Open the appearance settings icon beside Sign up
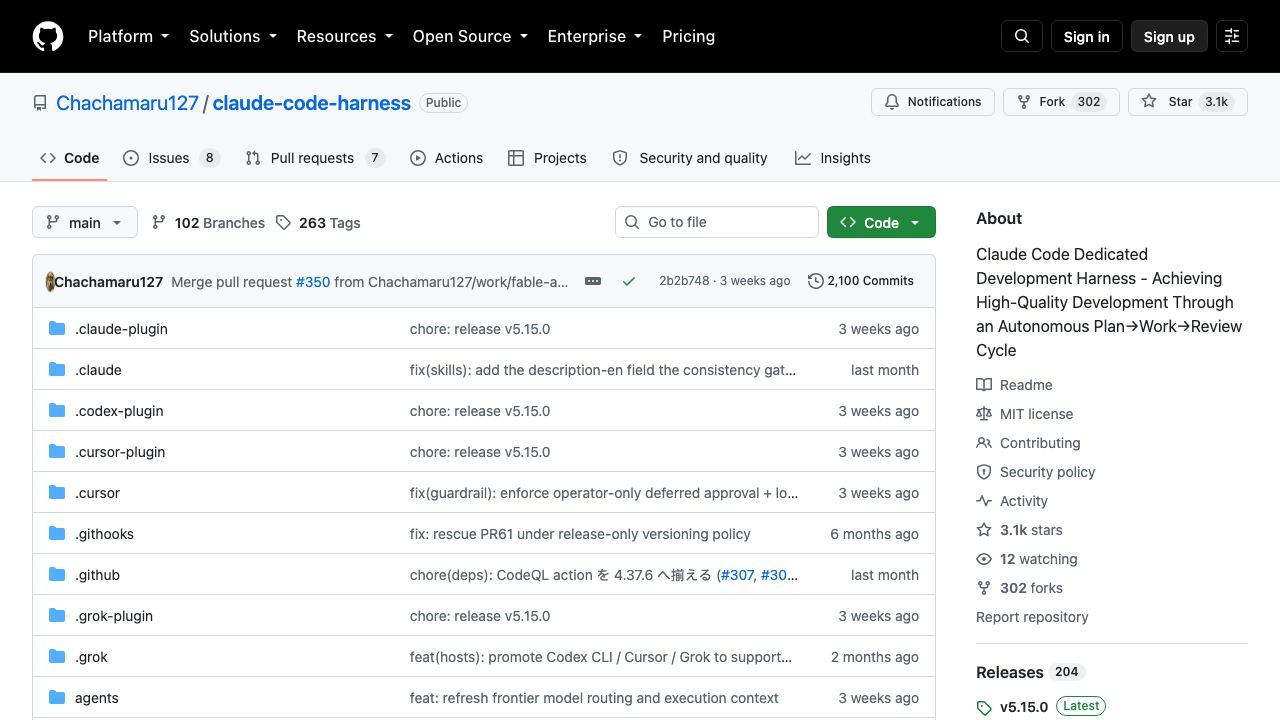1280x720 pixels. (x=1232, y=36)
